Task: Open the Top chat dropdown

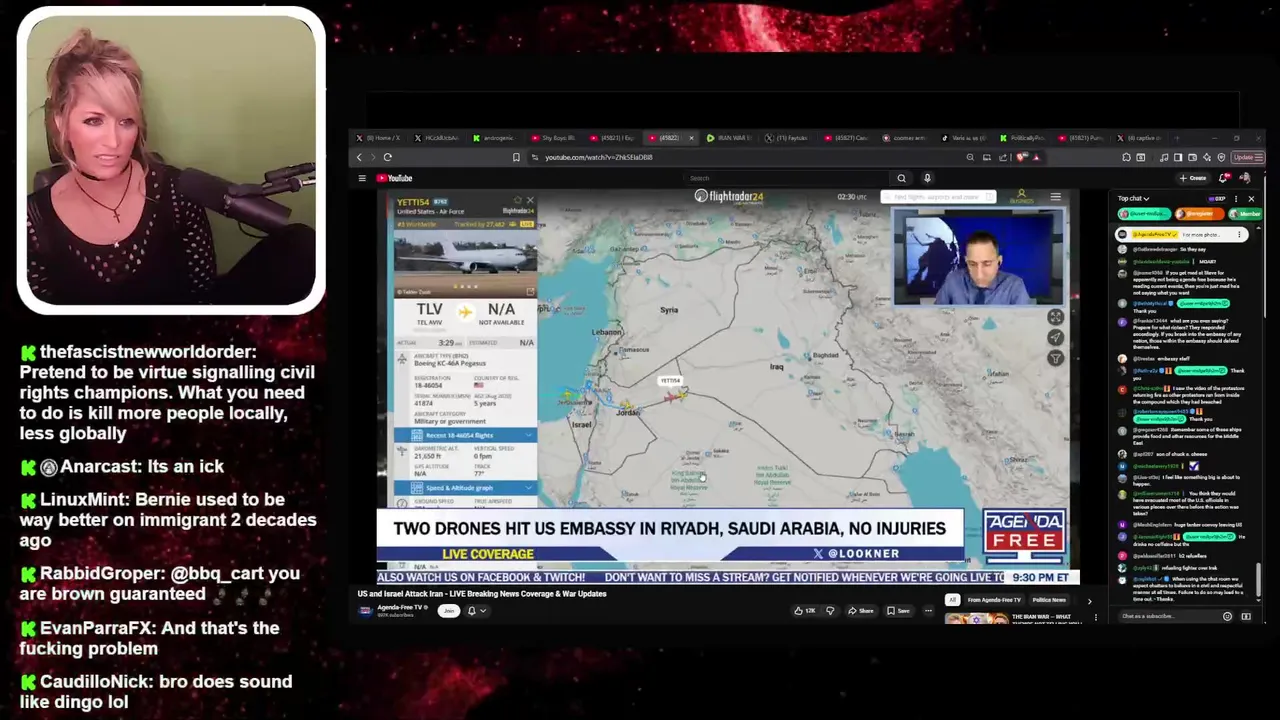Action: 1133,199
